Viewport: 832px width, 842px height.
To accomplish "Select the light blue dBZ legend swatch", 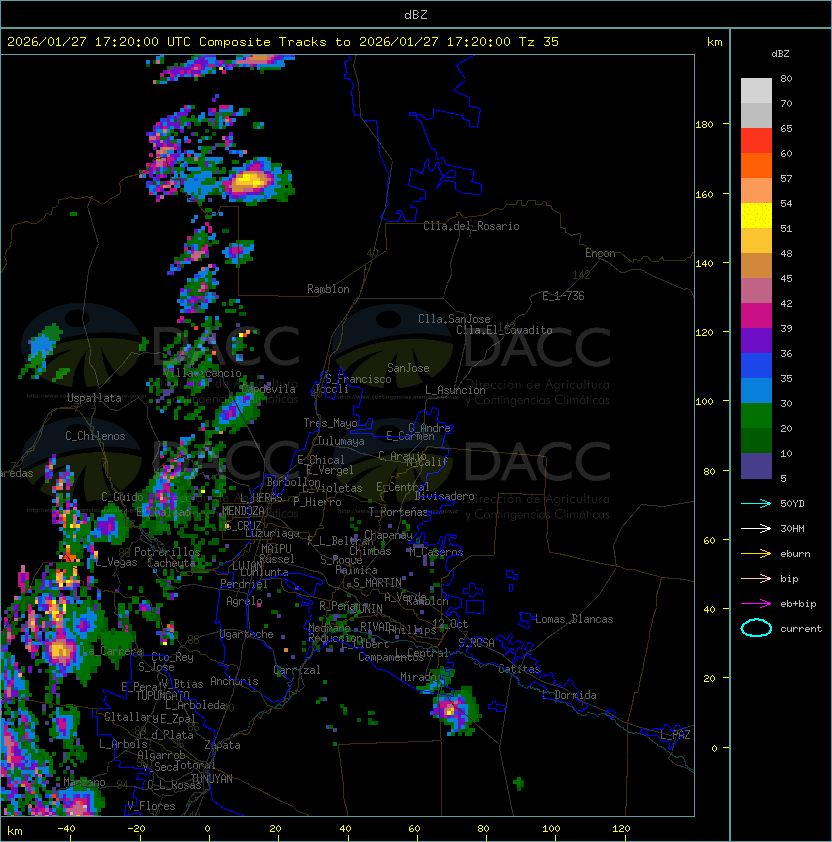I will [756, 390].
